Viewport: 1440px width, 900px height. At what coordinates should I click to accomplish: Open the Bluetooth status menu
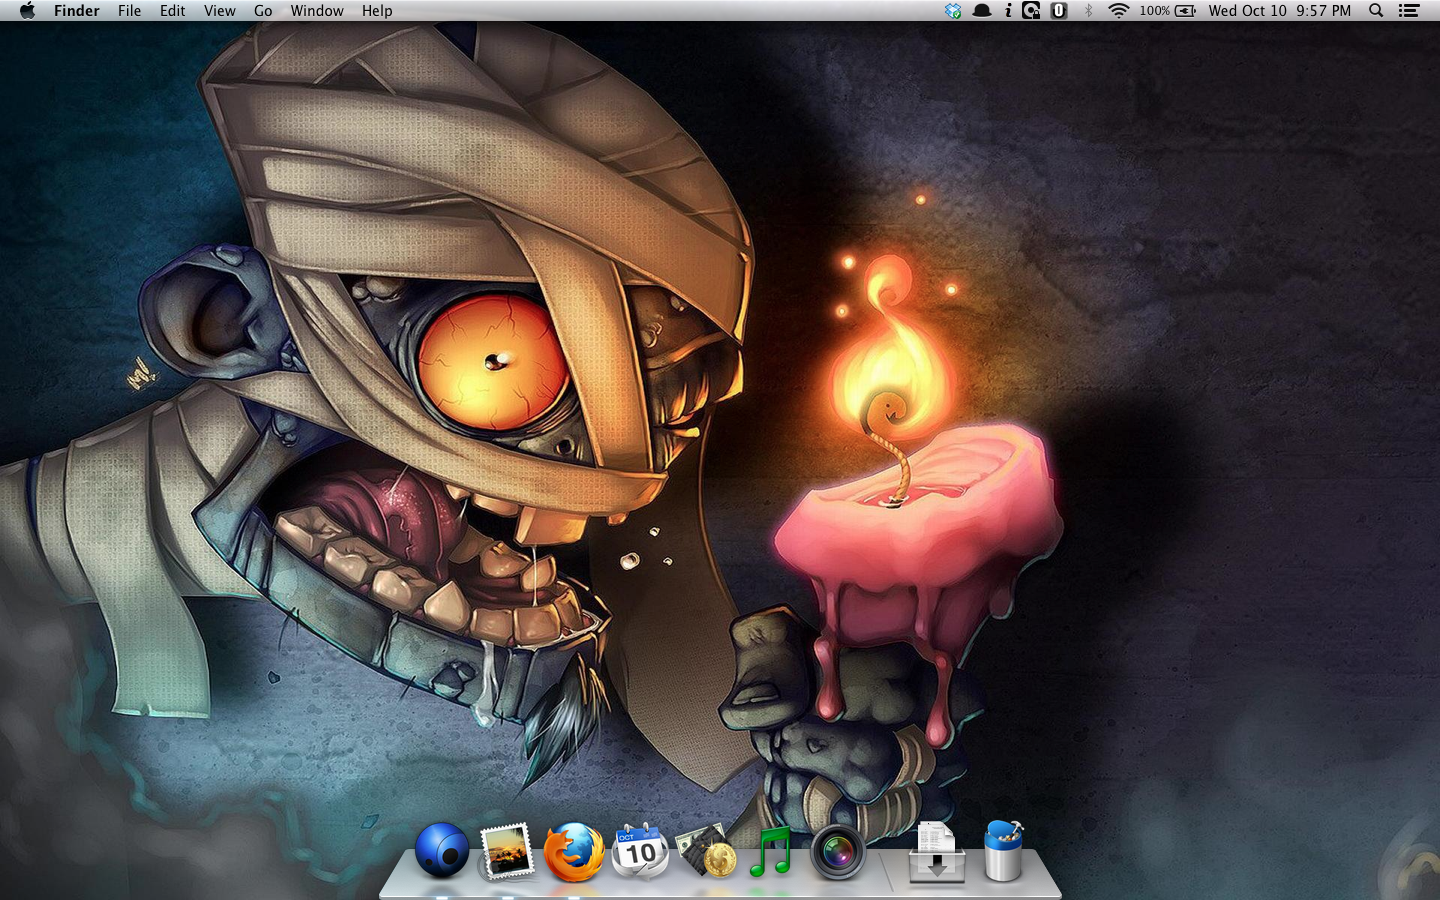pyautogui.click(x=1088, y=10)
